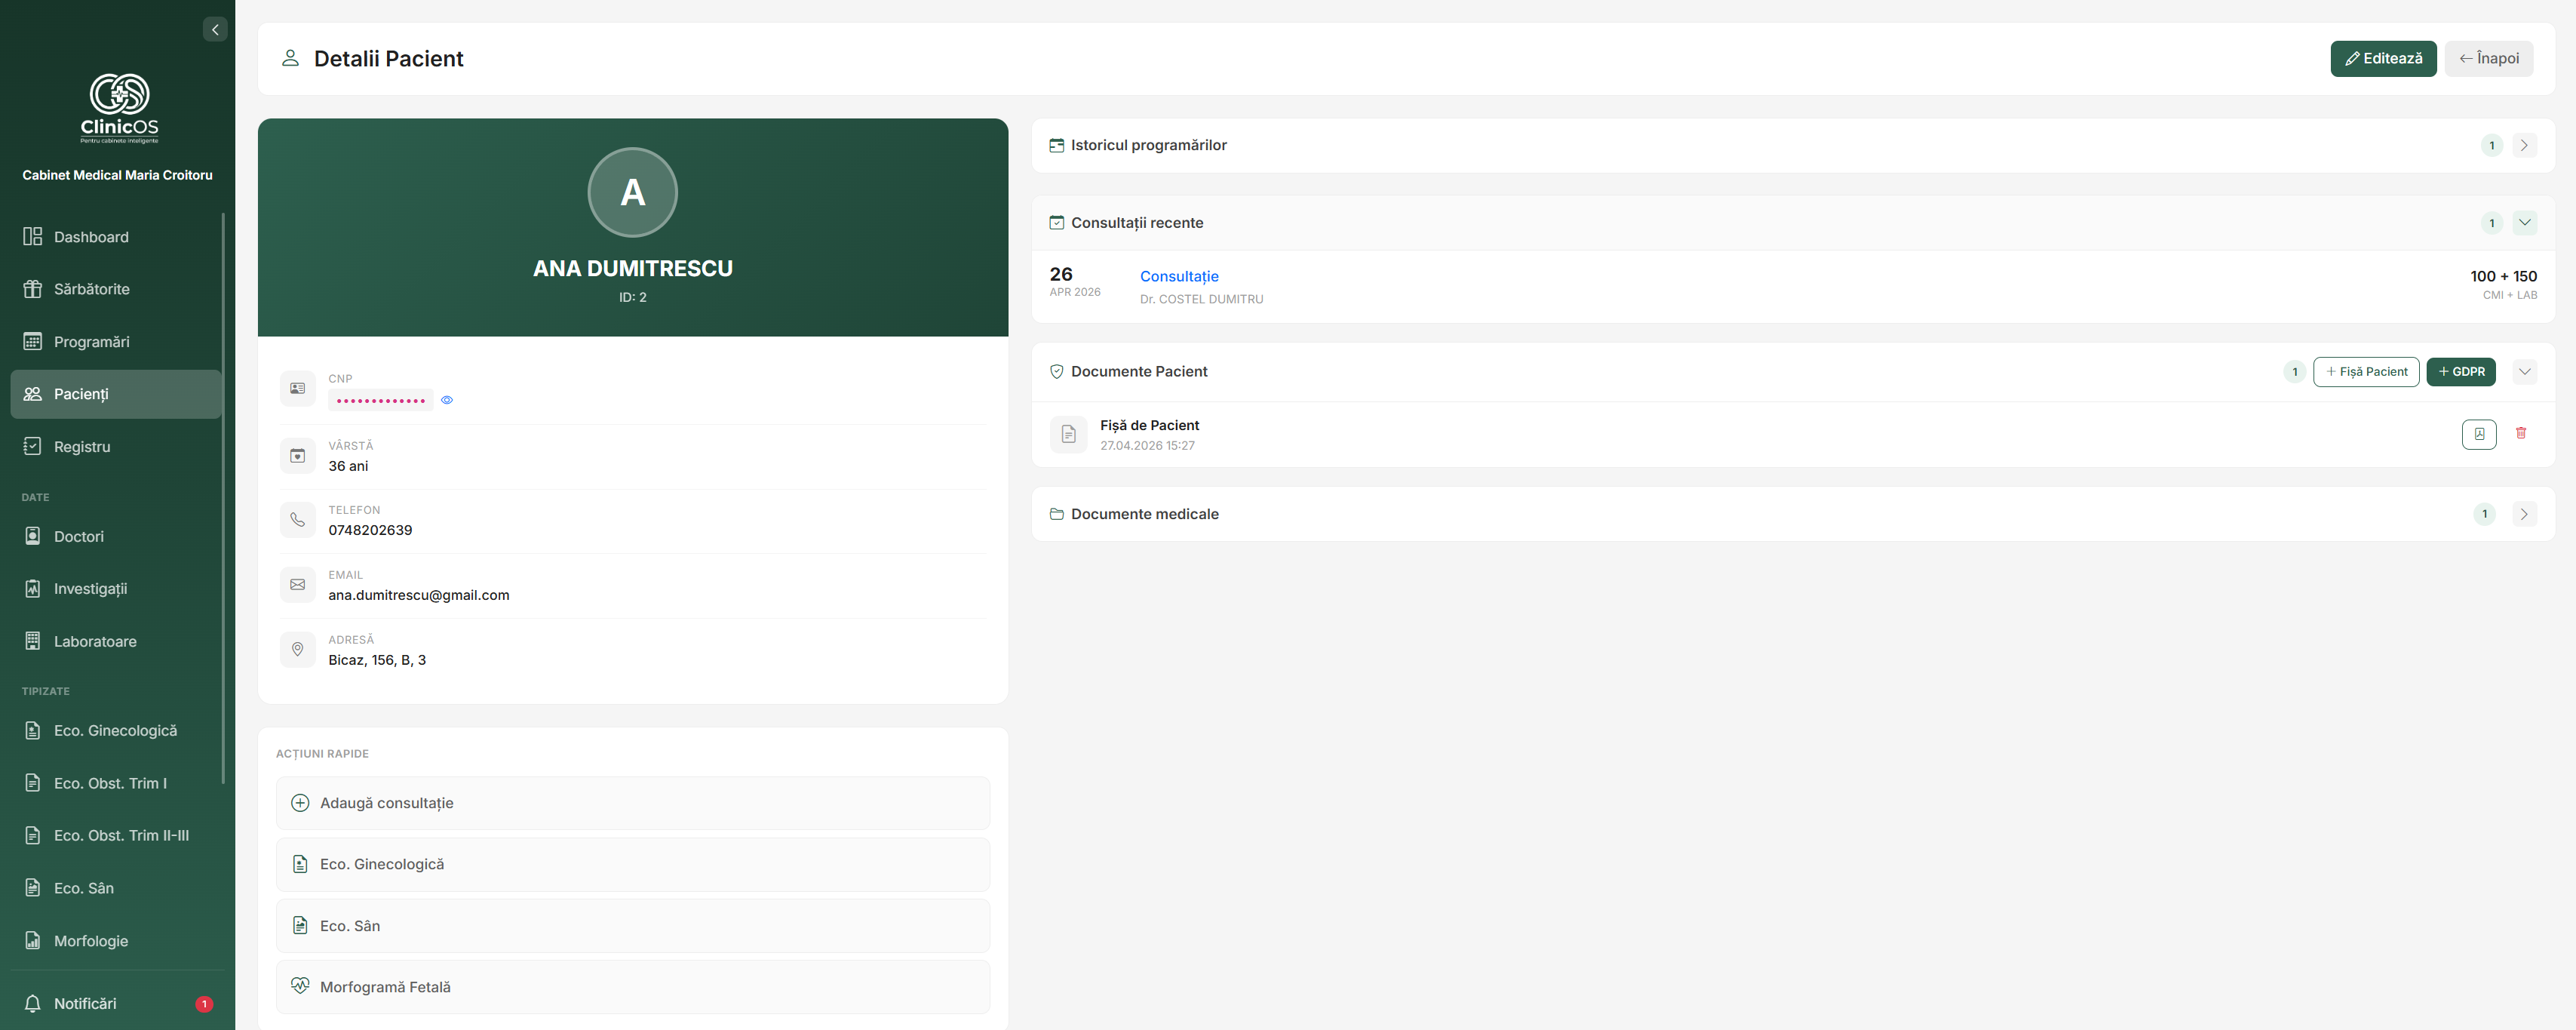Click the masked CNP field

coord(381,400)
